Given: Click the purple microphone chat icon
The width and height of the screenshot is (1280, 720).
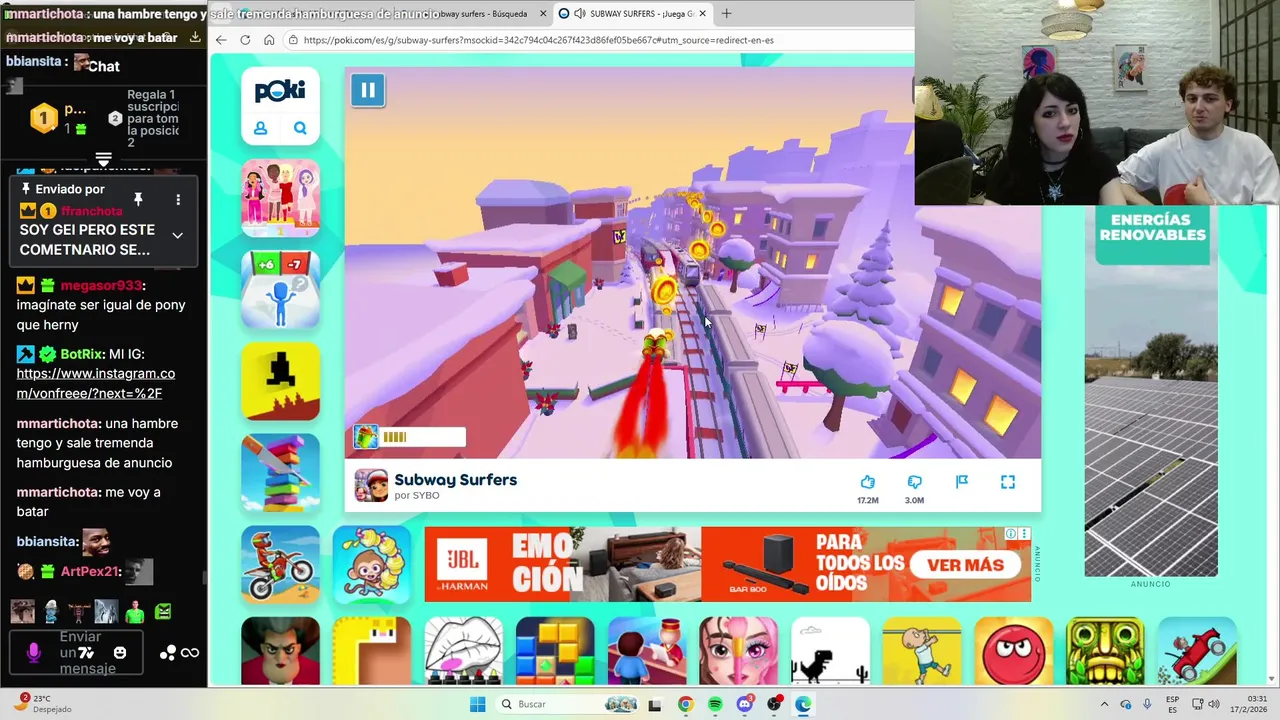Looking at the screenshot, I should coord(33,653).
